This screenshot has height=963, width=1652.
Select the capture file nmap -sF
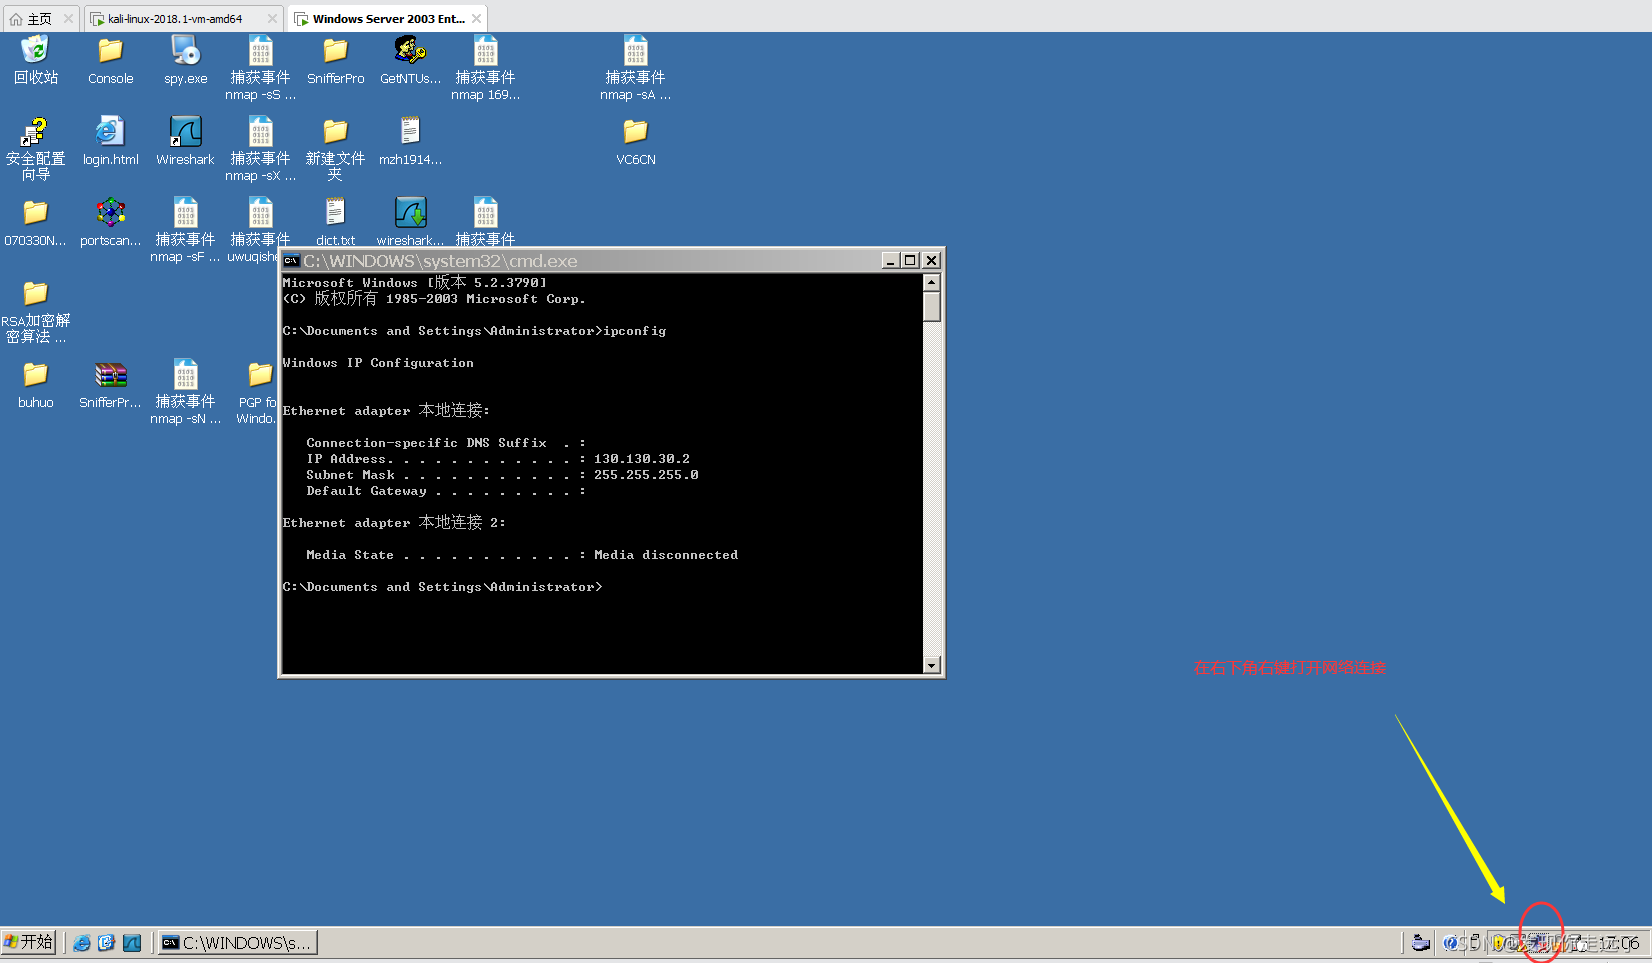pos(186,230)
